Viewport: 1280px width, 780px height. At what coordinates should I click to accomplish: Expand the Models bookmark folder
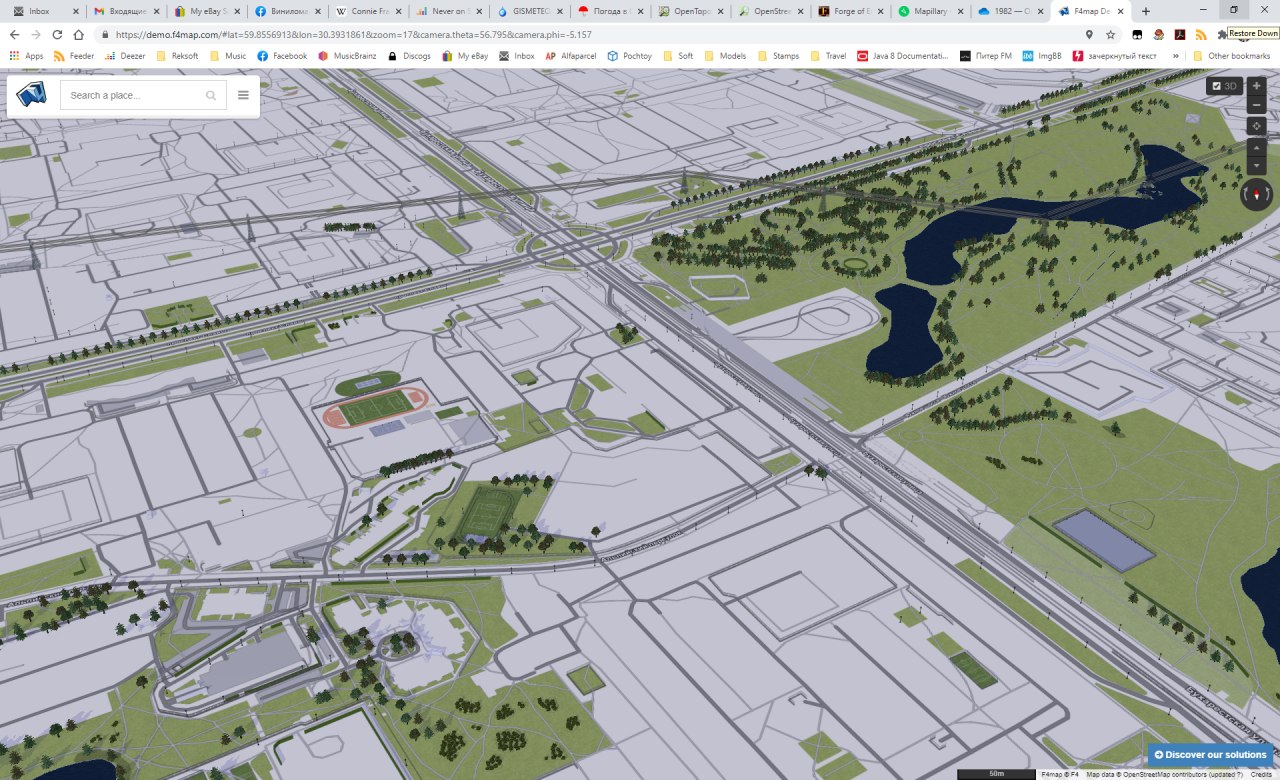point(728,56)
